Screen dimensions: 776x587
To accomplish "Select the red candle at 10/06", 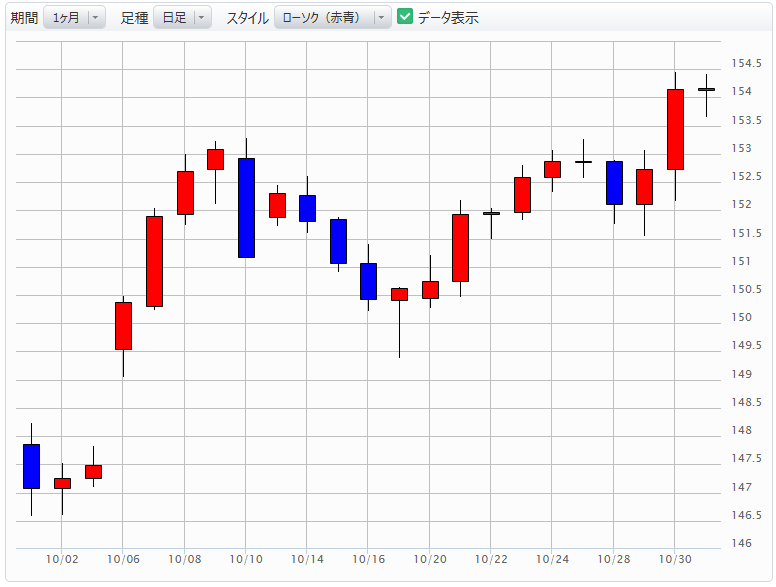I will (x=123, y=325).
